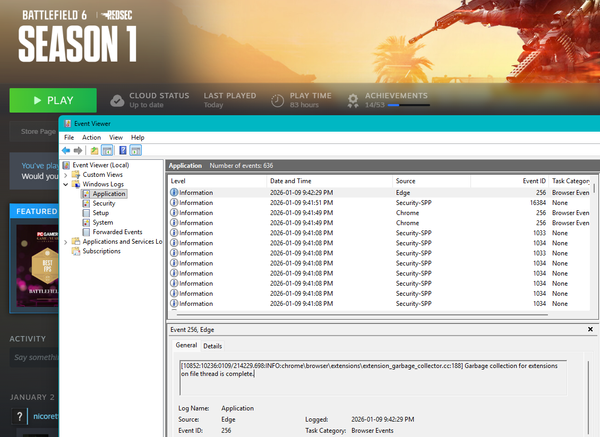
Task: Click the Forward arrow in Event Viewer toolbar
Action: 78,150
